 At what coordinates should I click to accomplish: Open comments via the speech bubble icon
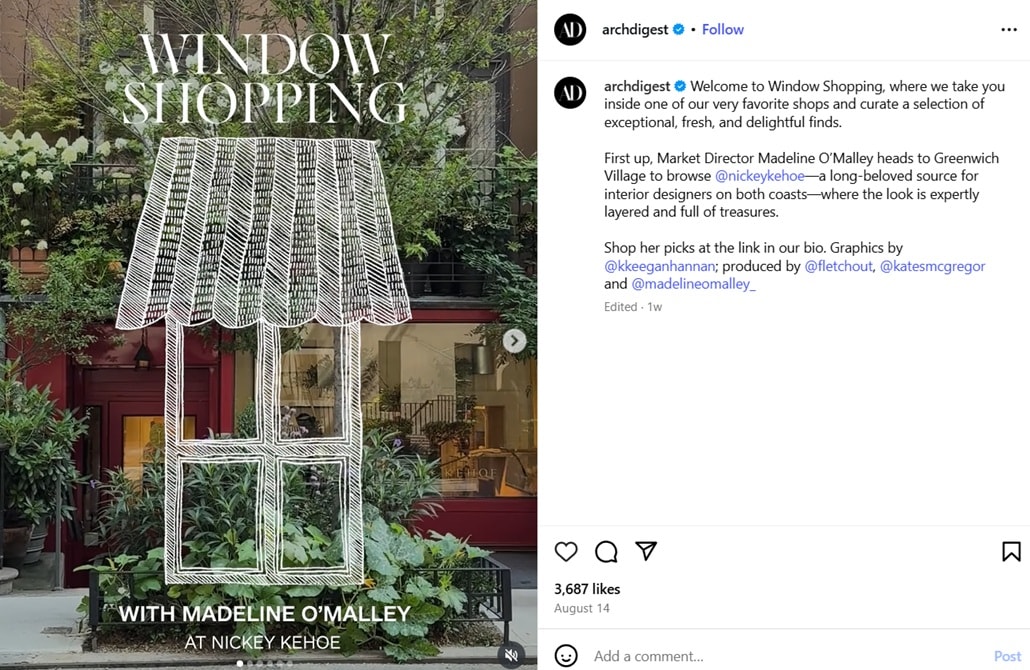(x=606, y=552)
